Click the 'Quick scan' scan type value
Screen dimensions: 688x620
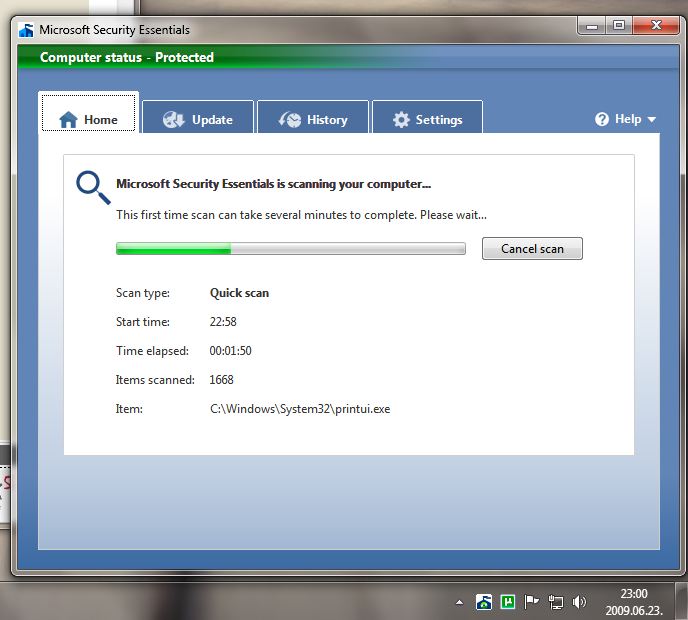239,293
